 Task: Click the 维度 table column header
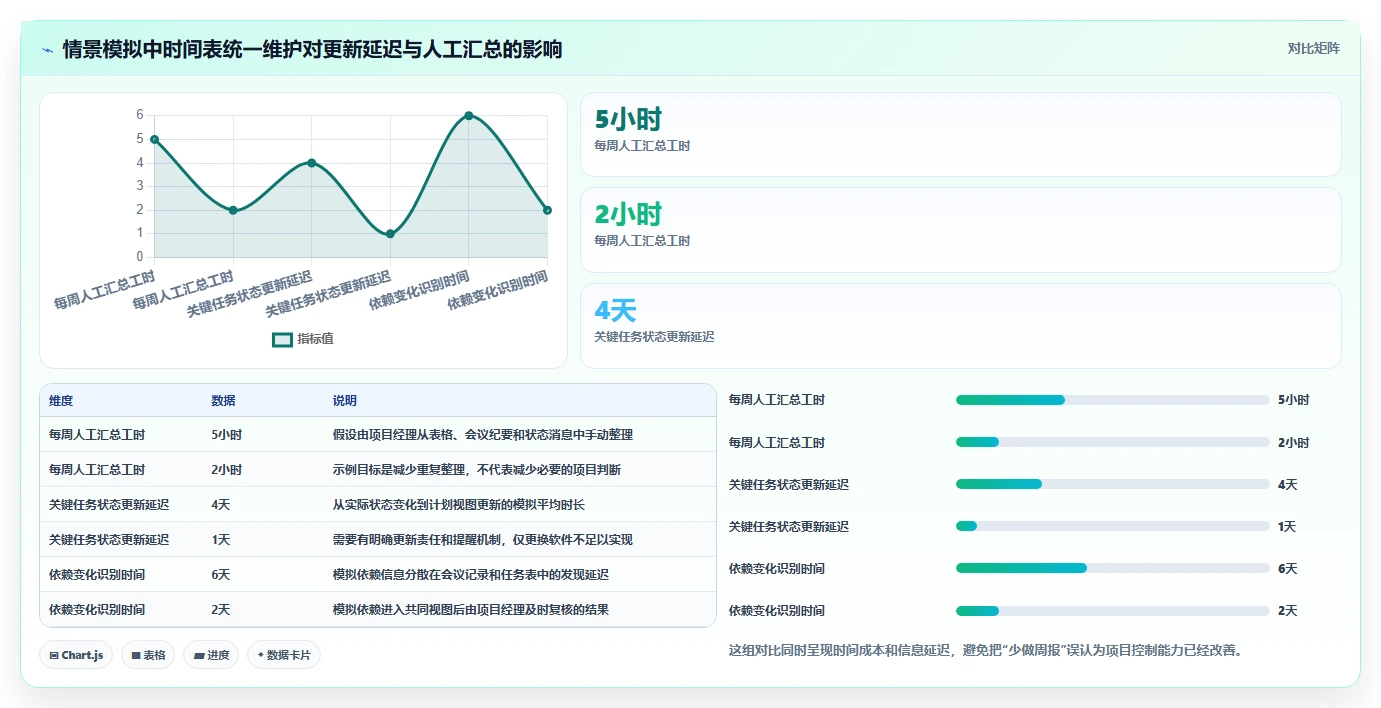[61, 400]
